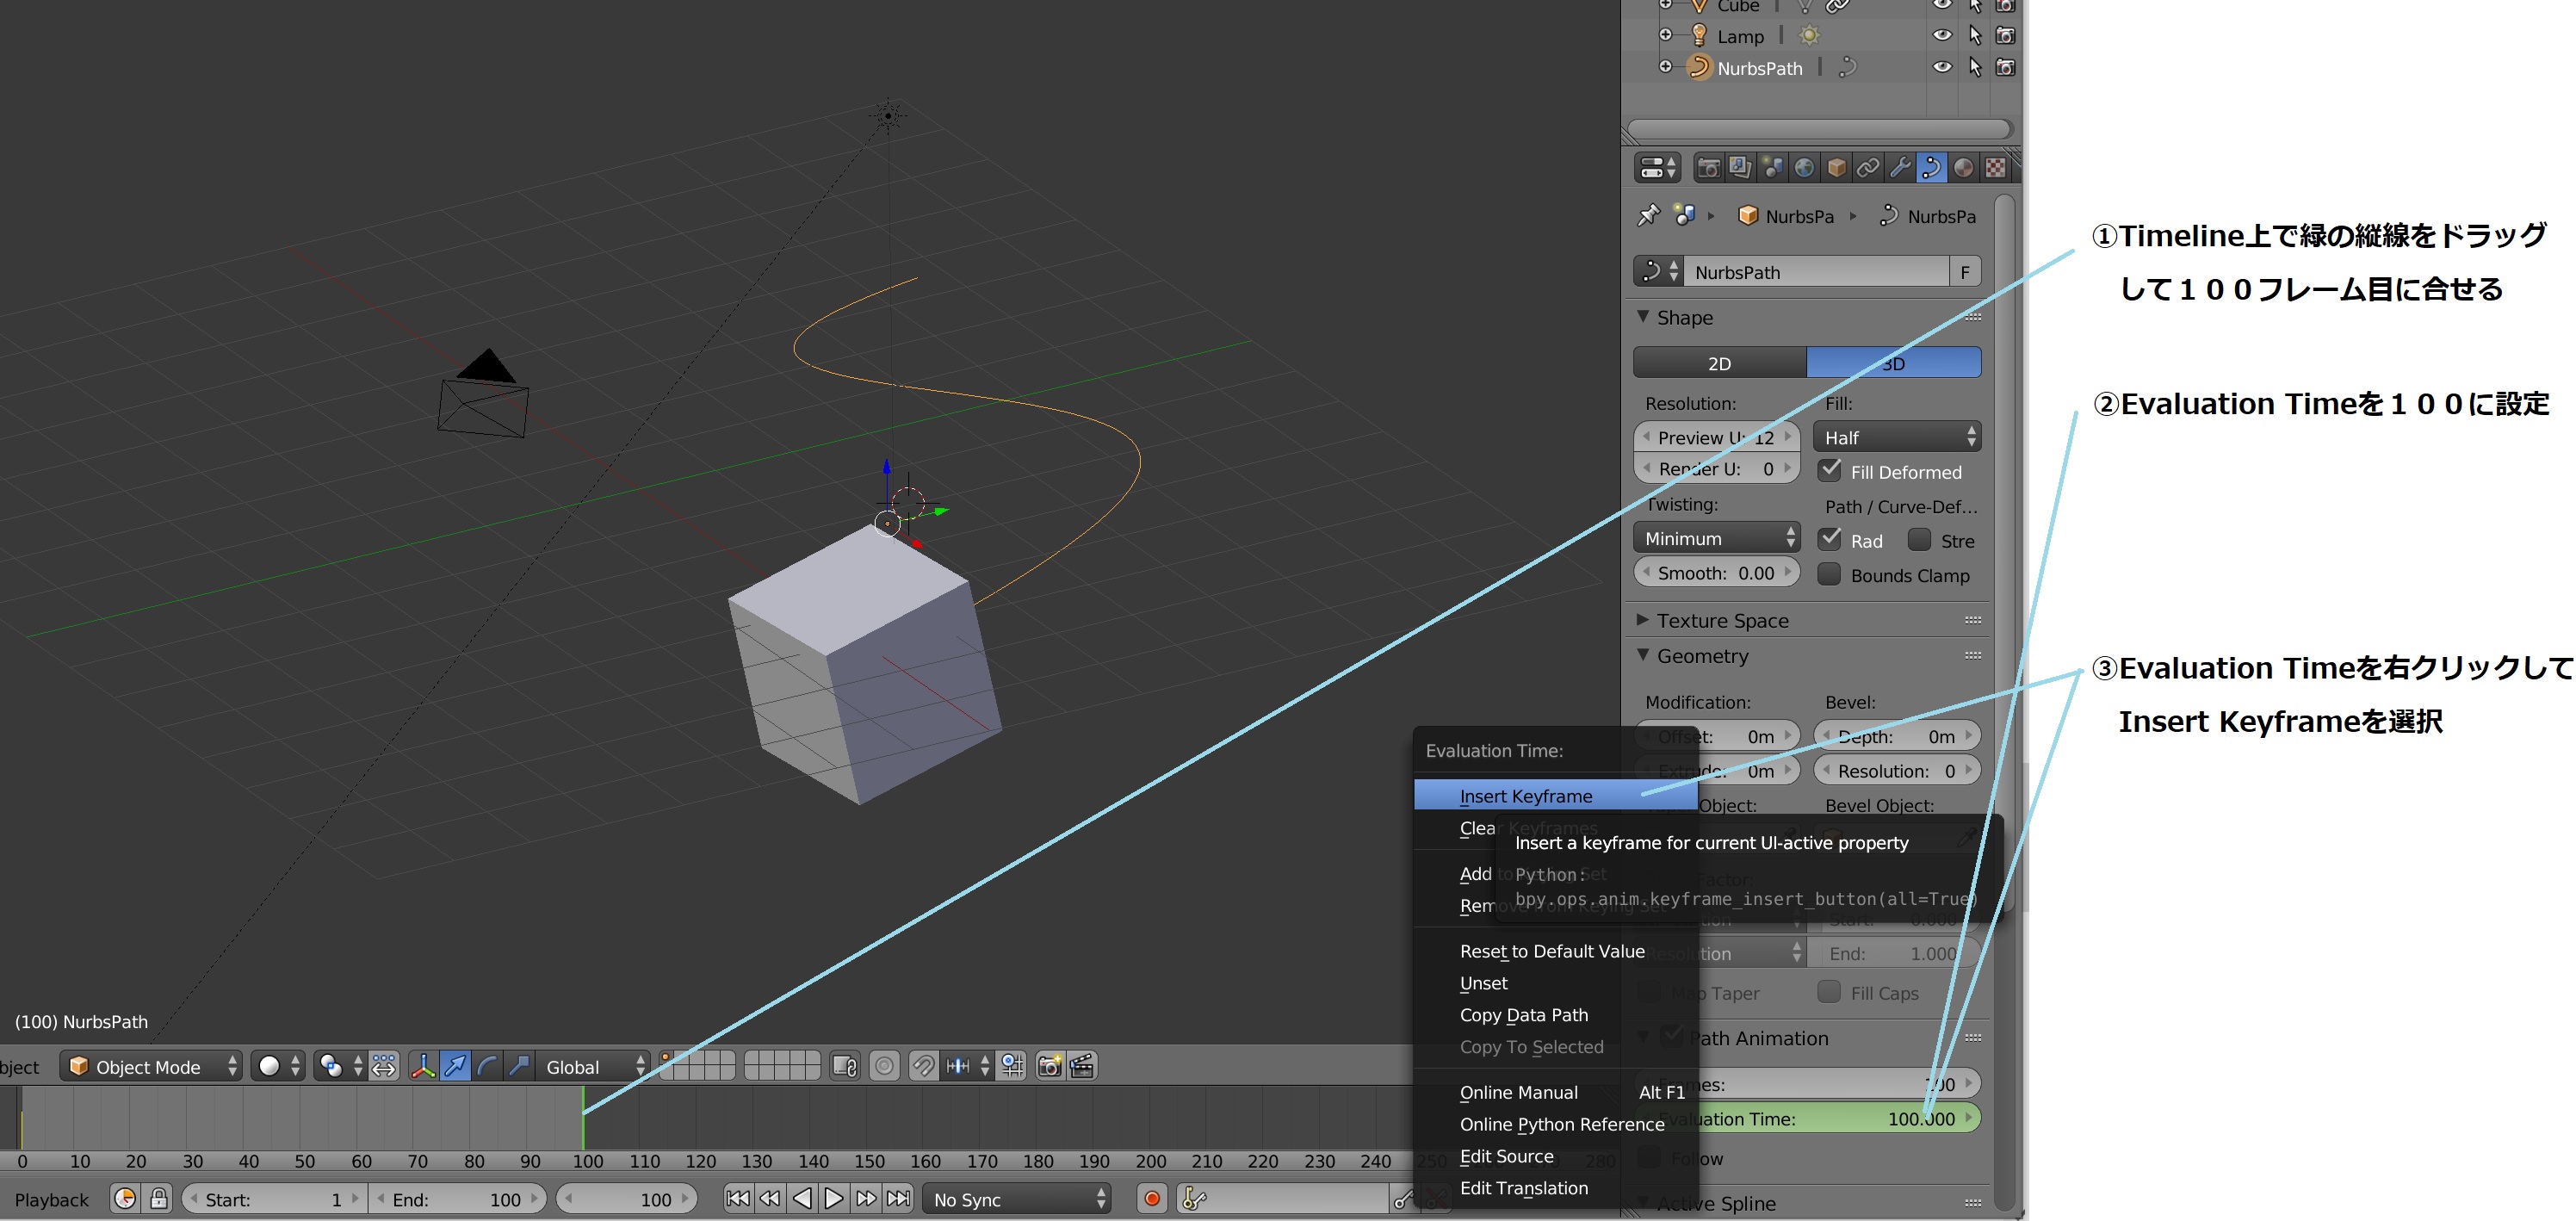Open the No Sync dropdown
The width and height of the screenshot is (2576, 1221).
(x=1018, y=1198)
